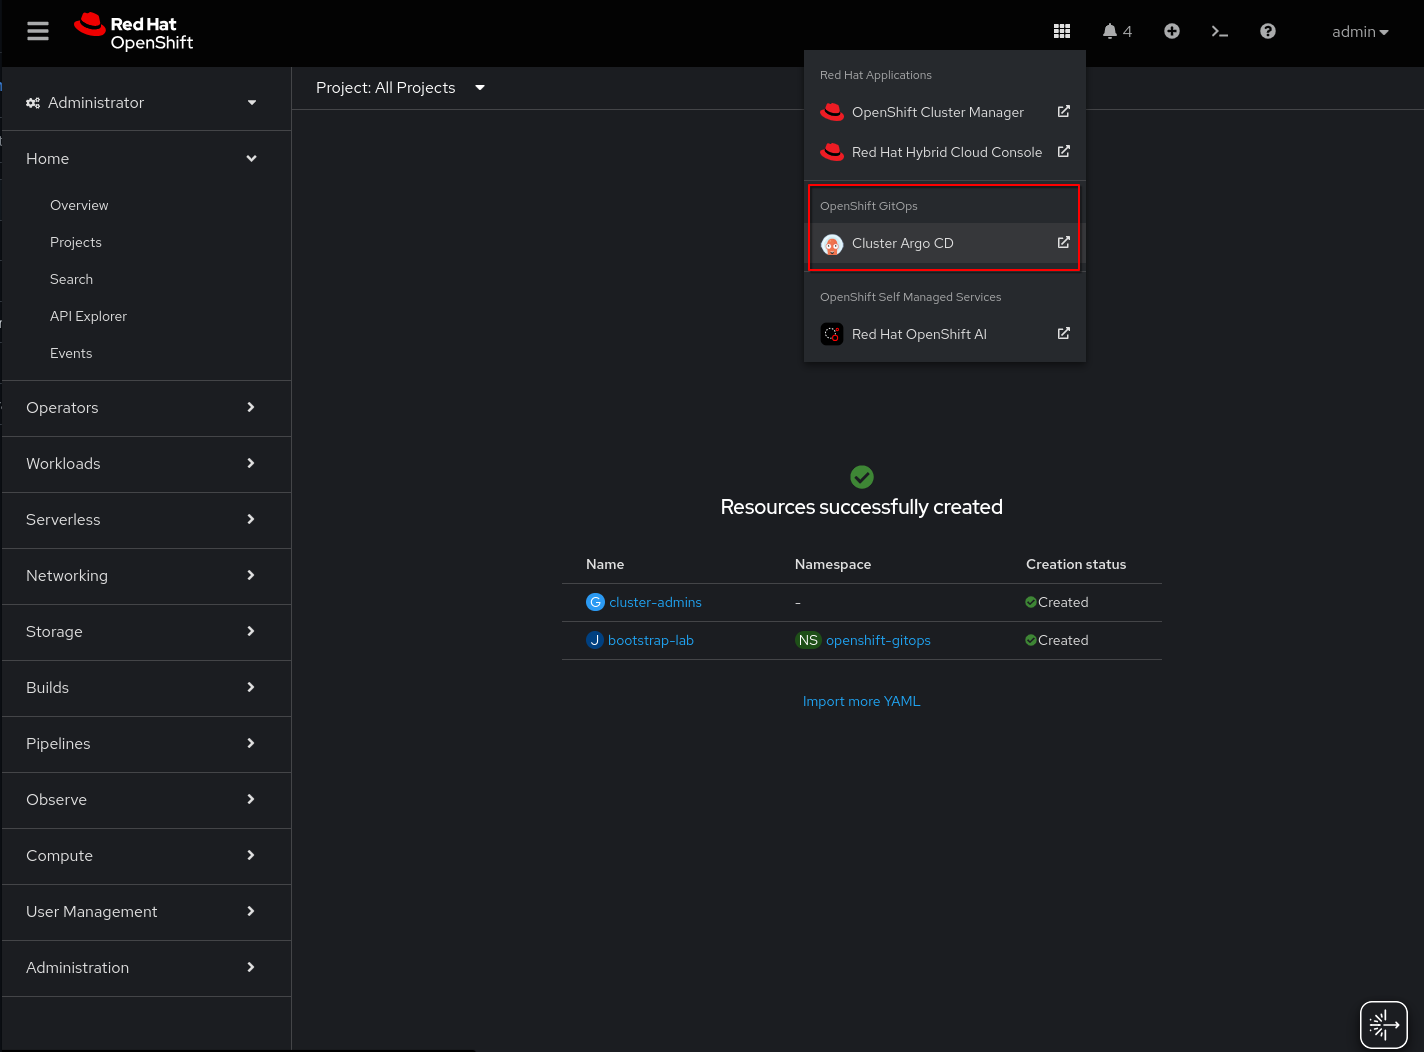
Task: Click the G badge next to cluster-admins
Action: point(596,602)
